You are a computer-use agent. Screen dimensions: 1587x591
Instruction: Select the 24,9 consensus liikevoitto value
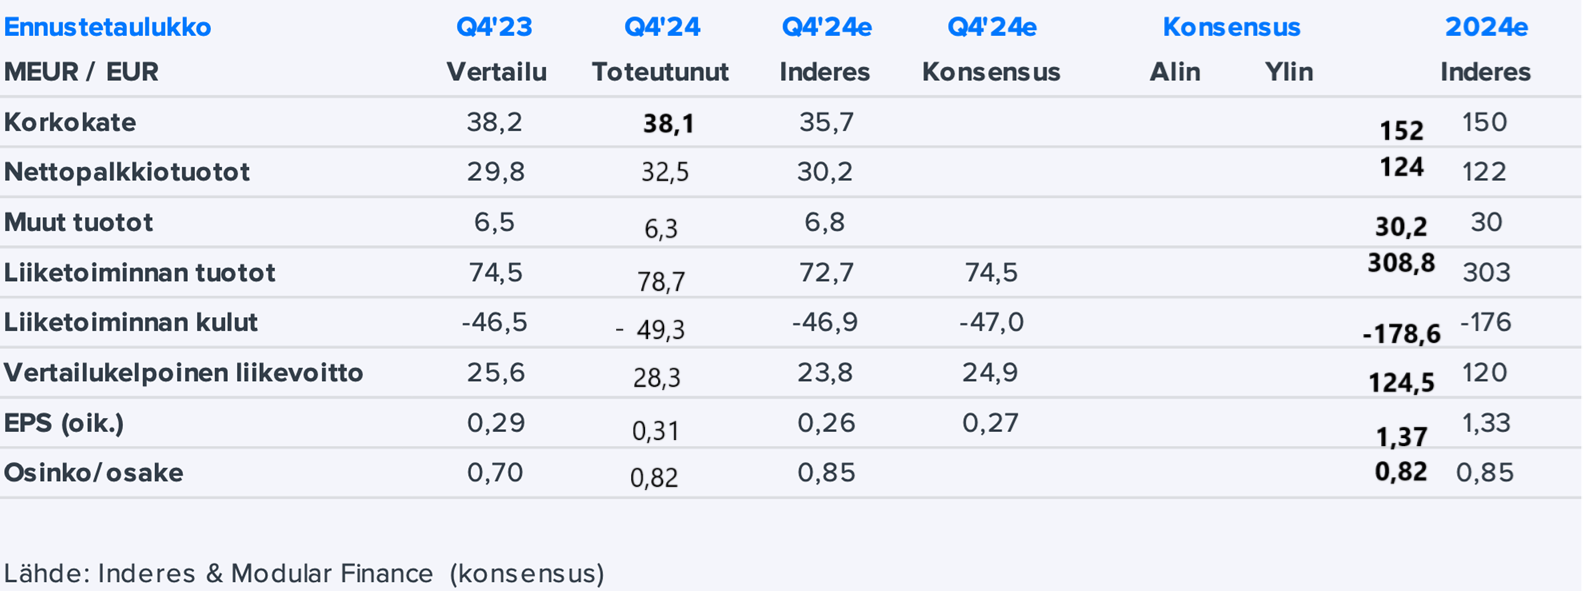tap(990, 372)
